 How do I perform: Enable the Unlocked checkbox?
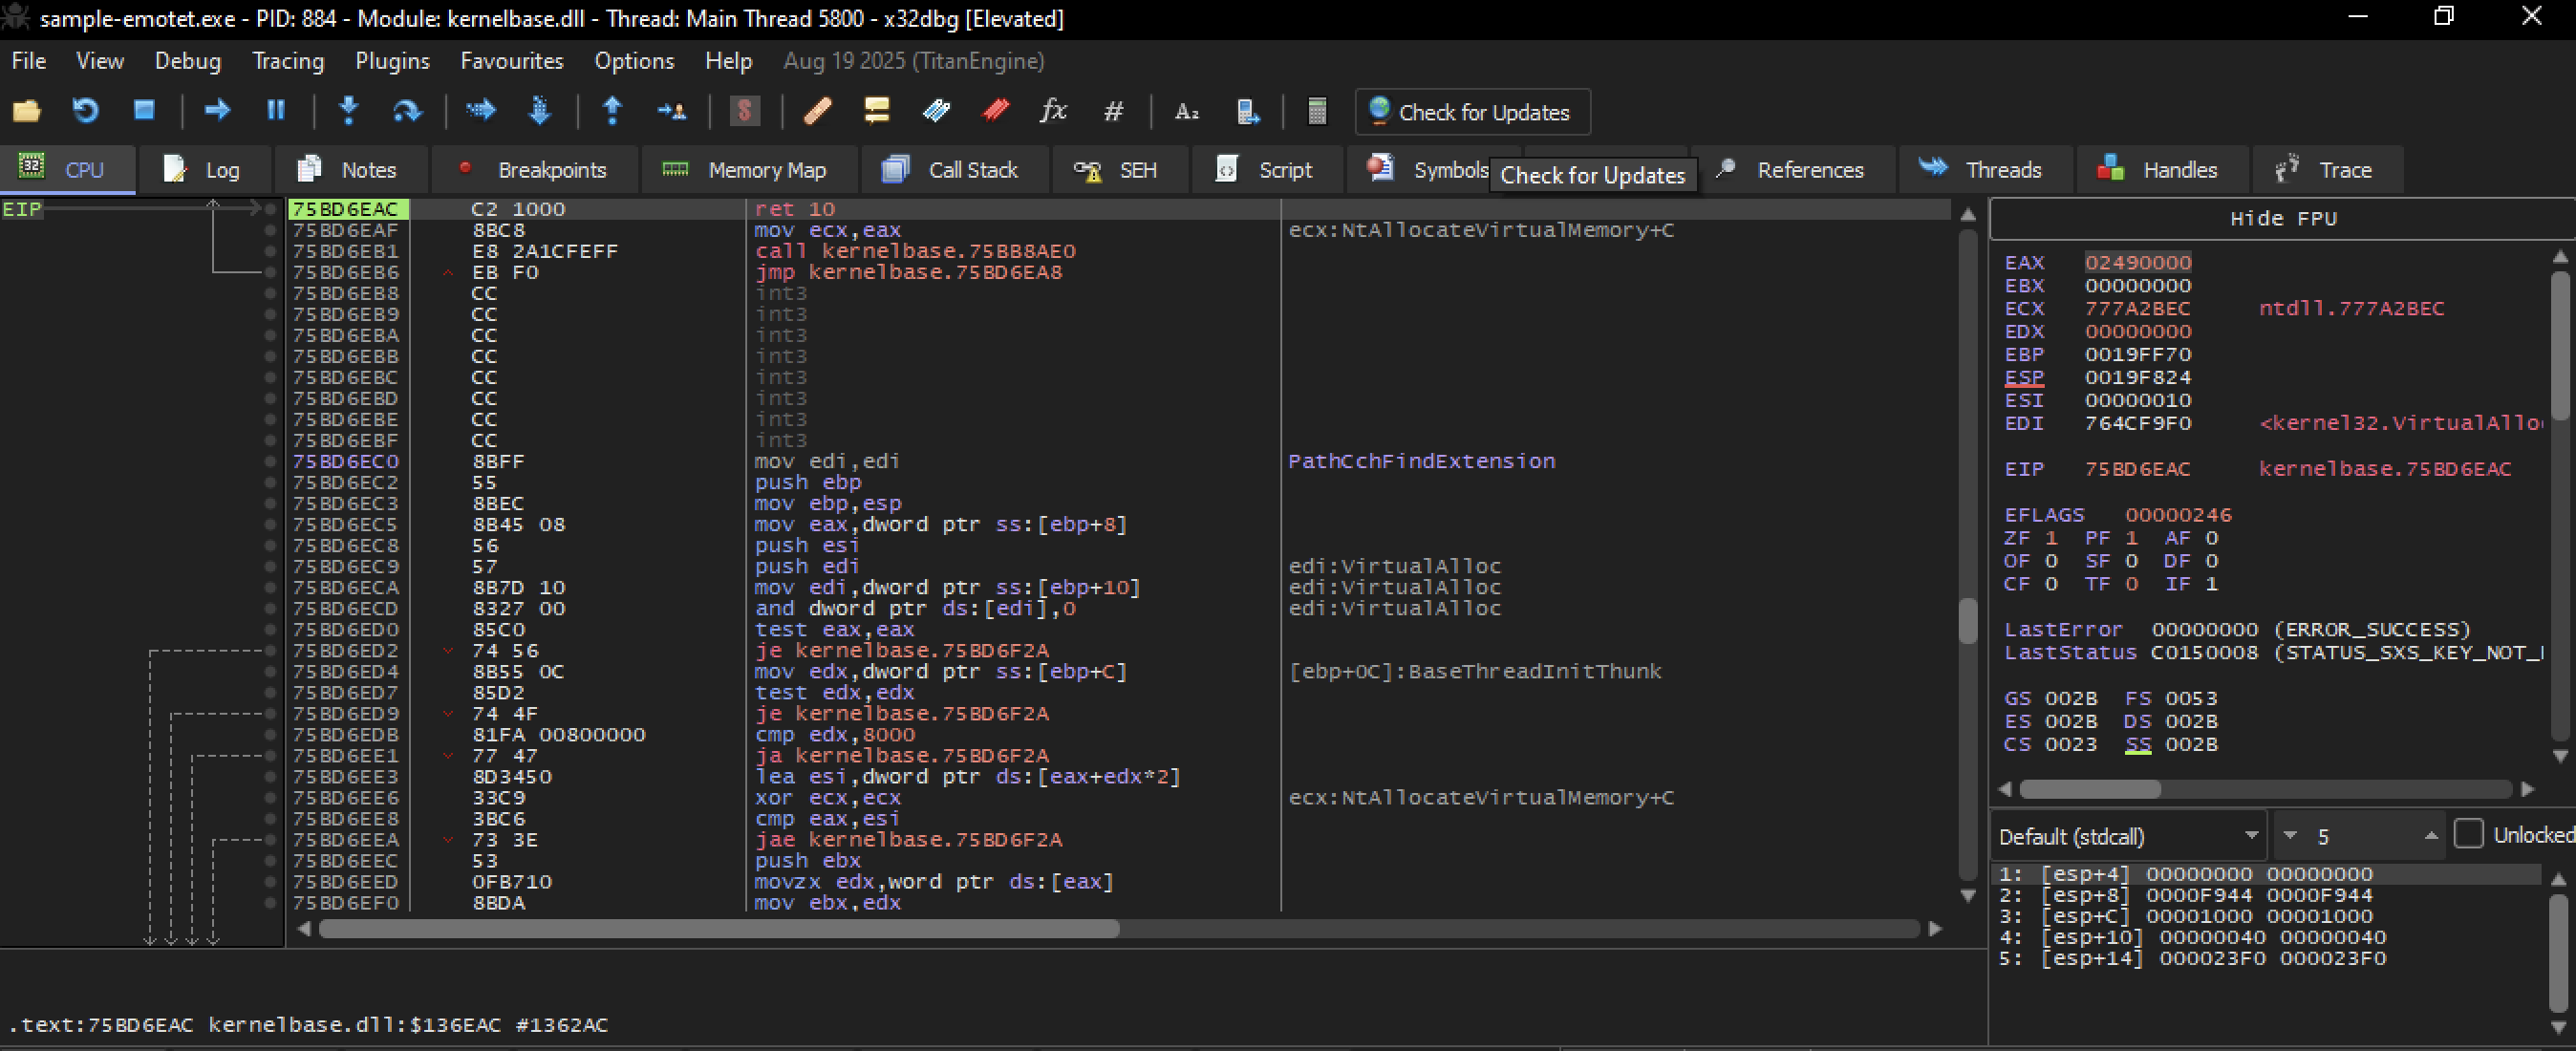tap(2468, 834)
